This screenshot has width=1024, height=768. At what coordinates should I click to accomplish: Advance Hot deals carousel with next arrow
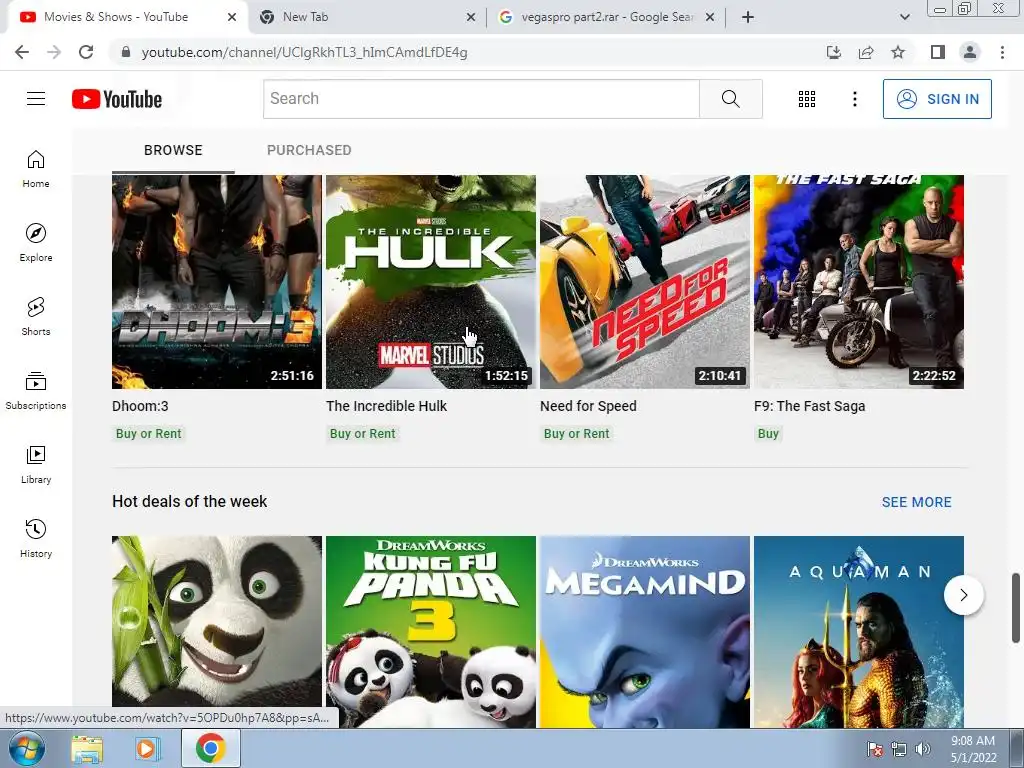tap(963, 595)
